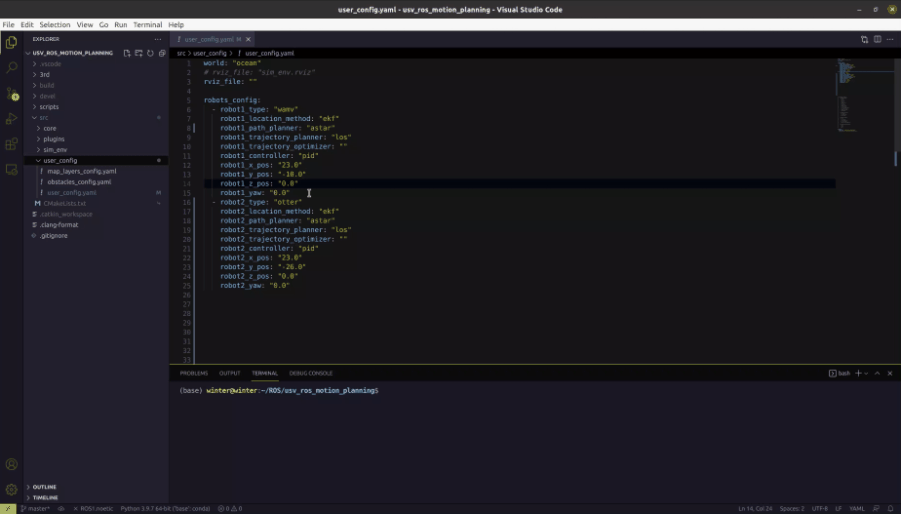Expand the .vscode folder
Image resolution: width=901 pixels, height=514 pixels.
pyautogui.click(x=51, y=64)
